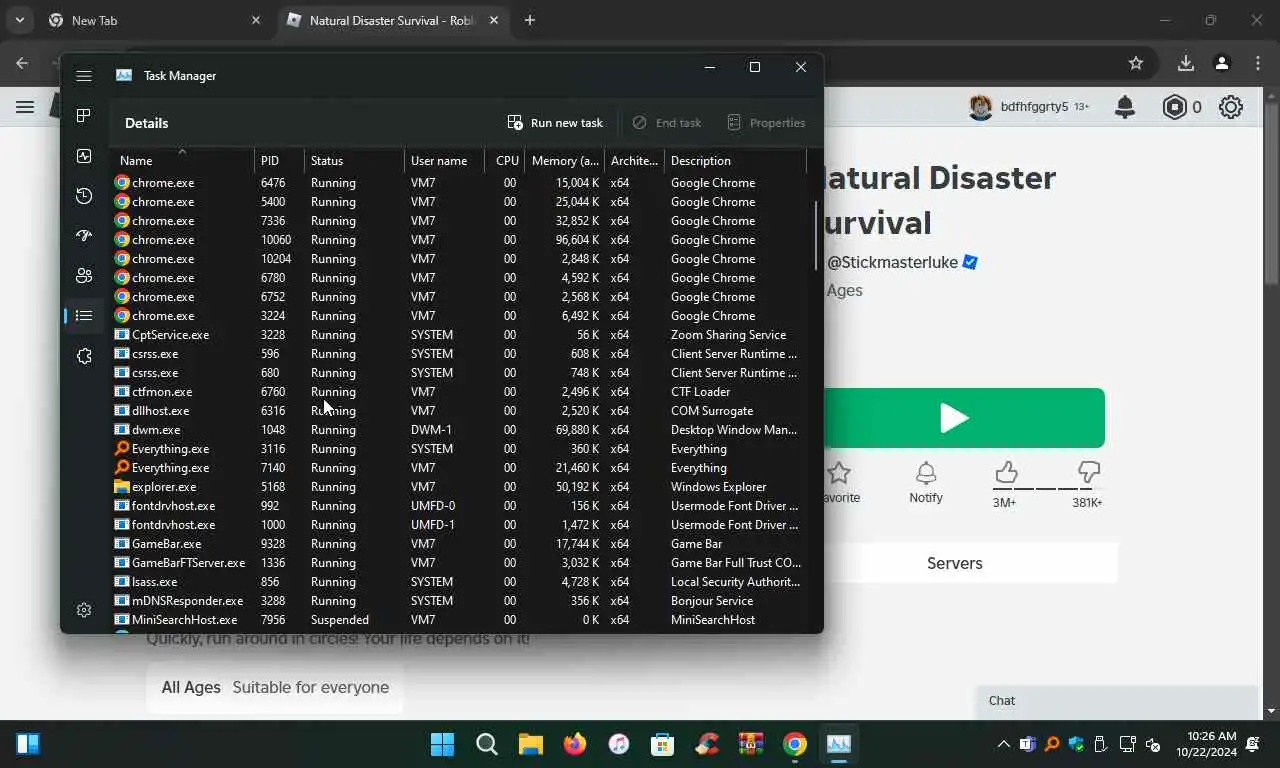Open Processes page in Task Manager sidebar
The image size is (1280, 768).
click(84, 116)
